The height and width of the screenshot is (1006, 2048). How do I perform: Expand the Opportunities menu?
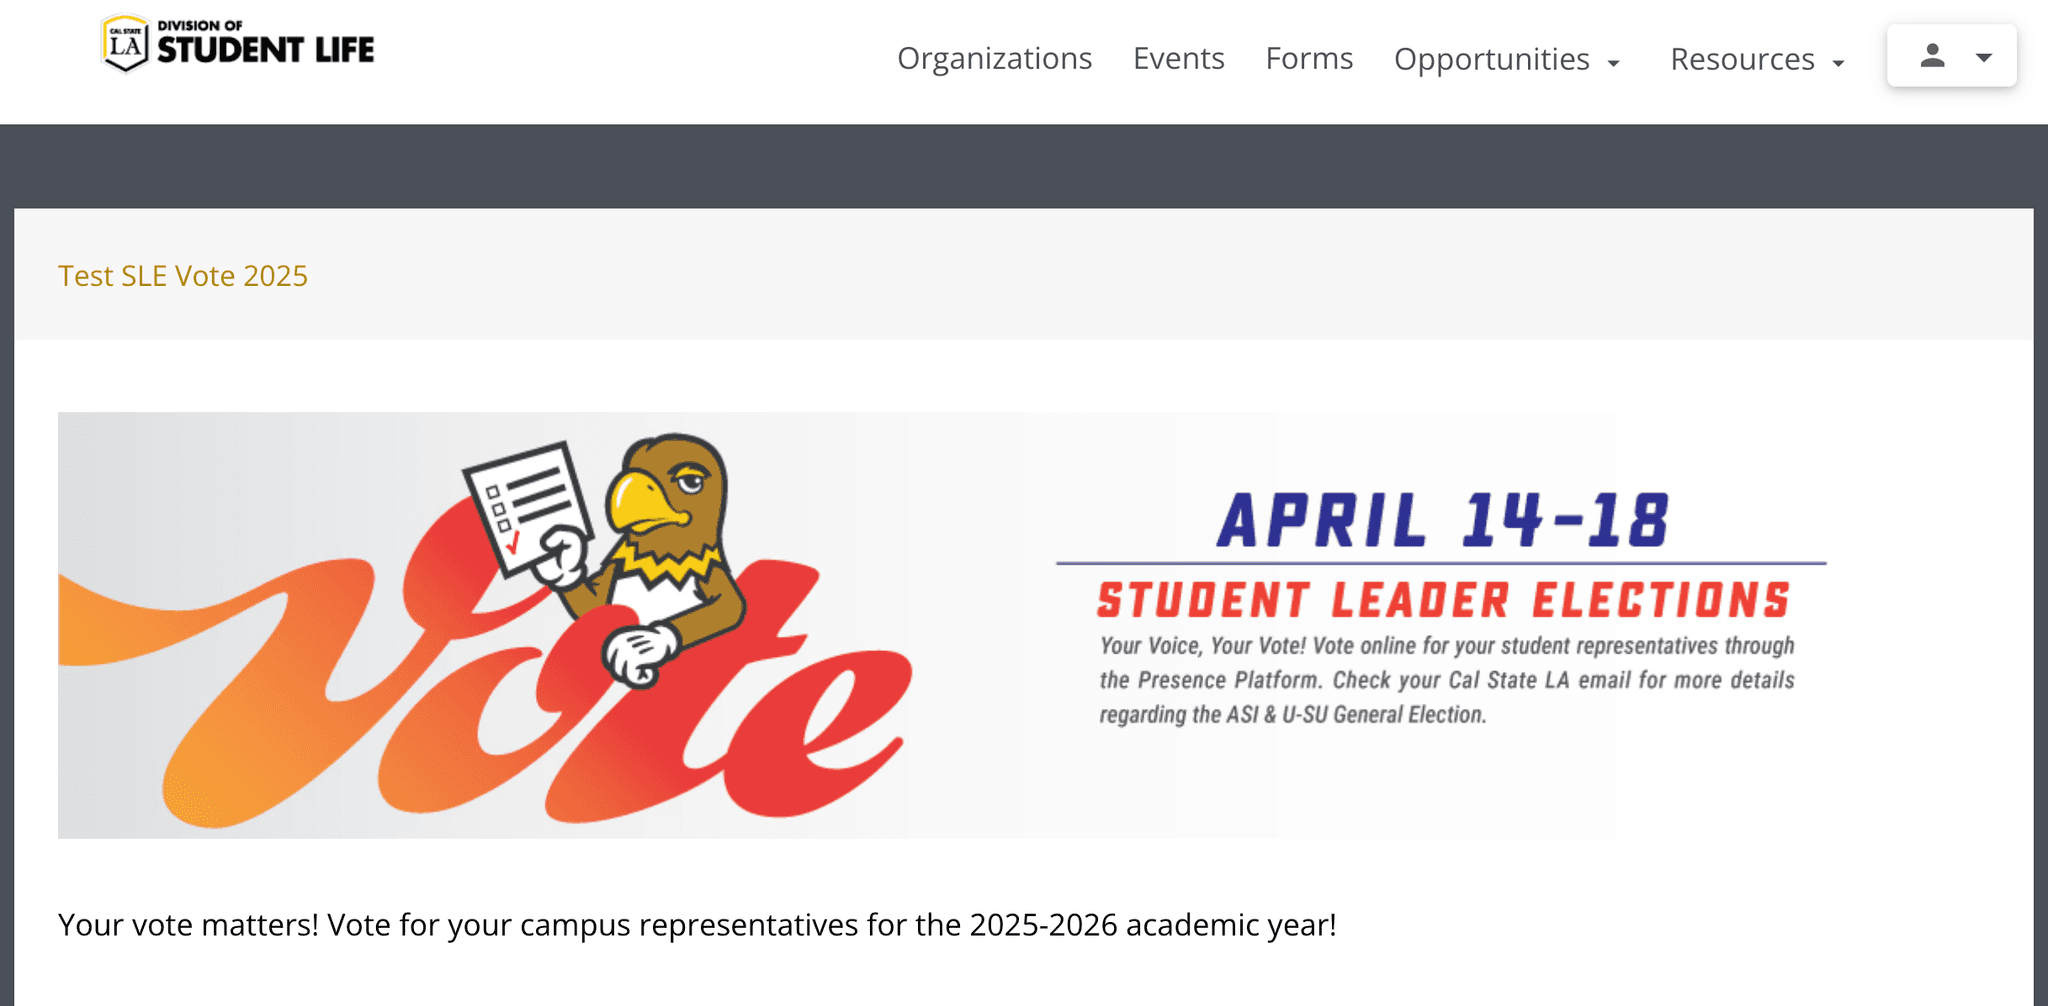tap(1491, 60)
